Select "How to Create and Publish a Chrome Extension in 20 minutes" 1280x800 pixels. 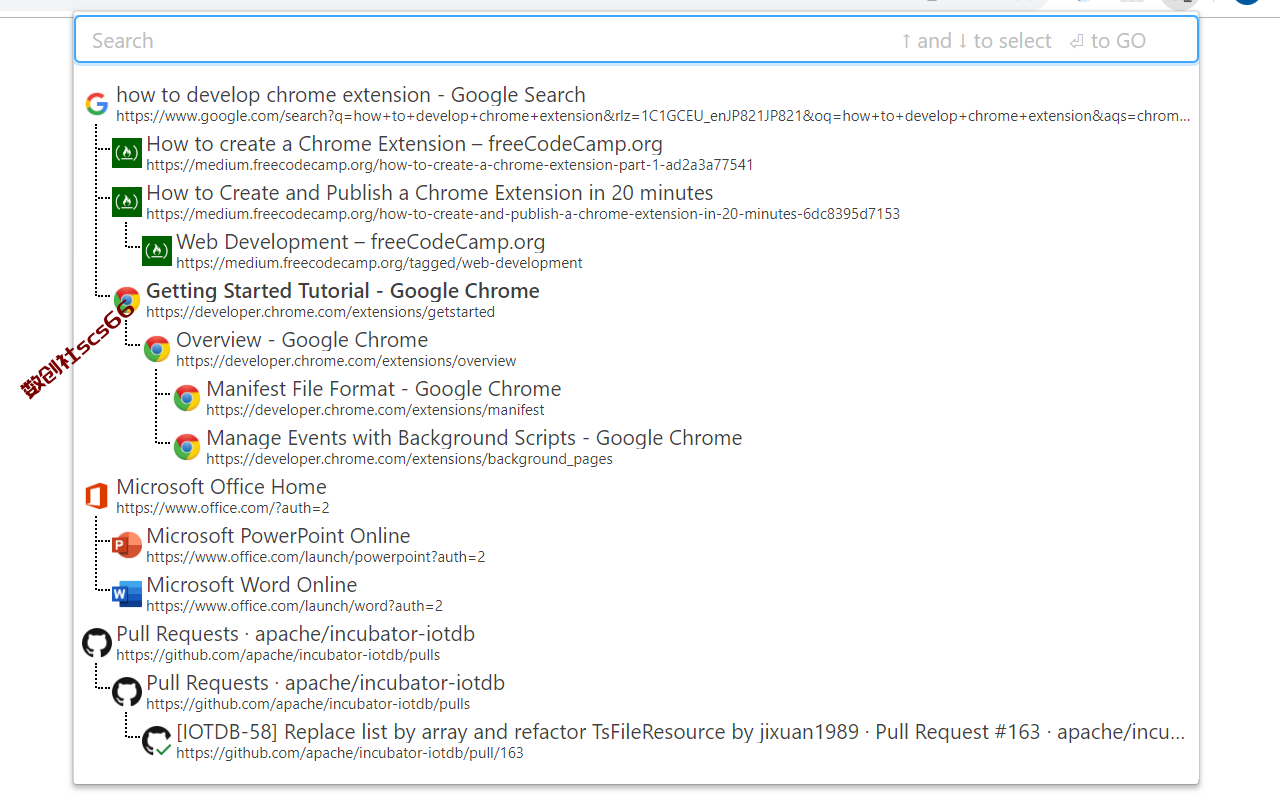[430, 193]
